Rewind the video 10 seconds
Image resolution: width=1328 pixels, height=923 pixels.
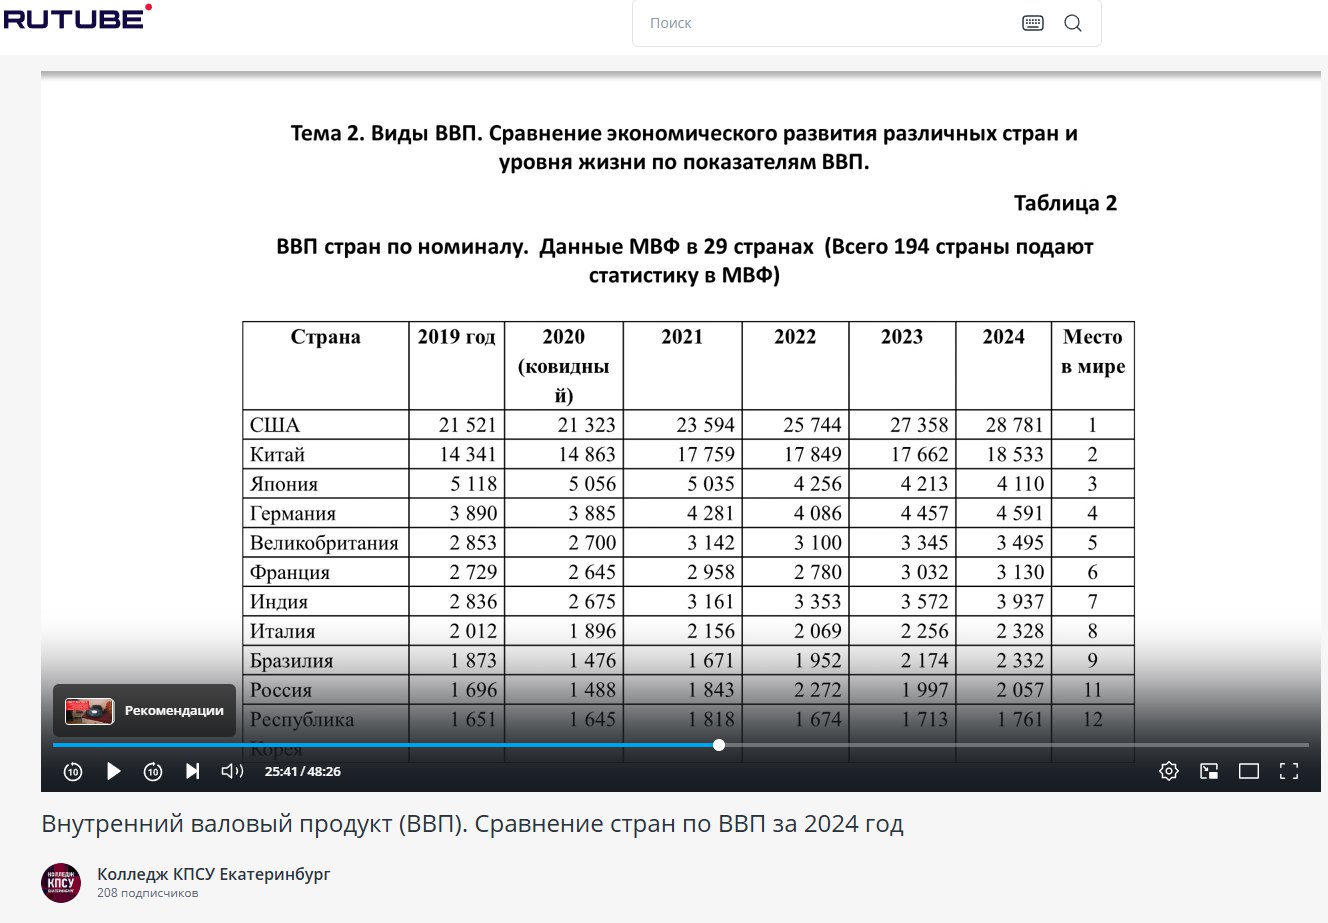click(73, 771)
